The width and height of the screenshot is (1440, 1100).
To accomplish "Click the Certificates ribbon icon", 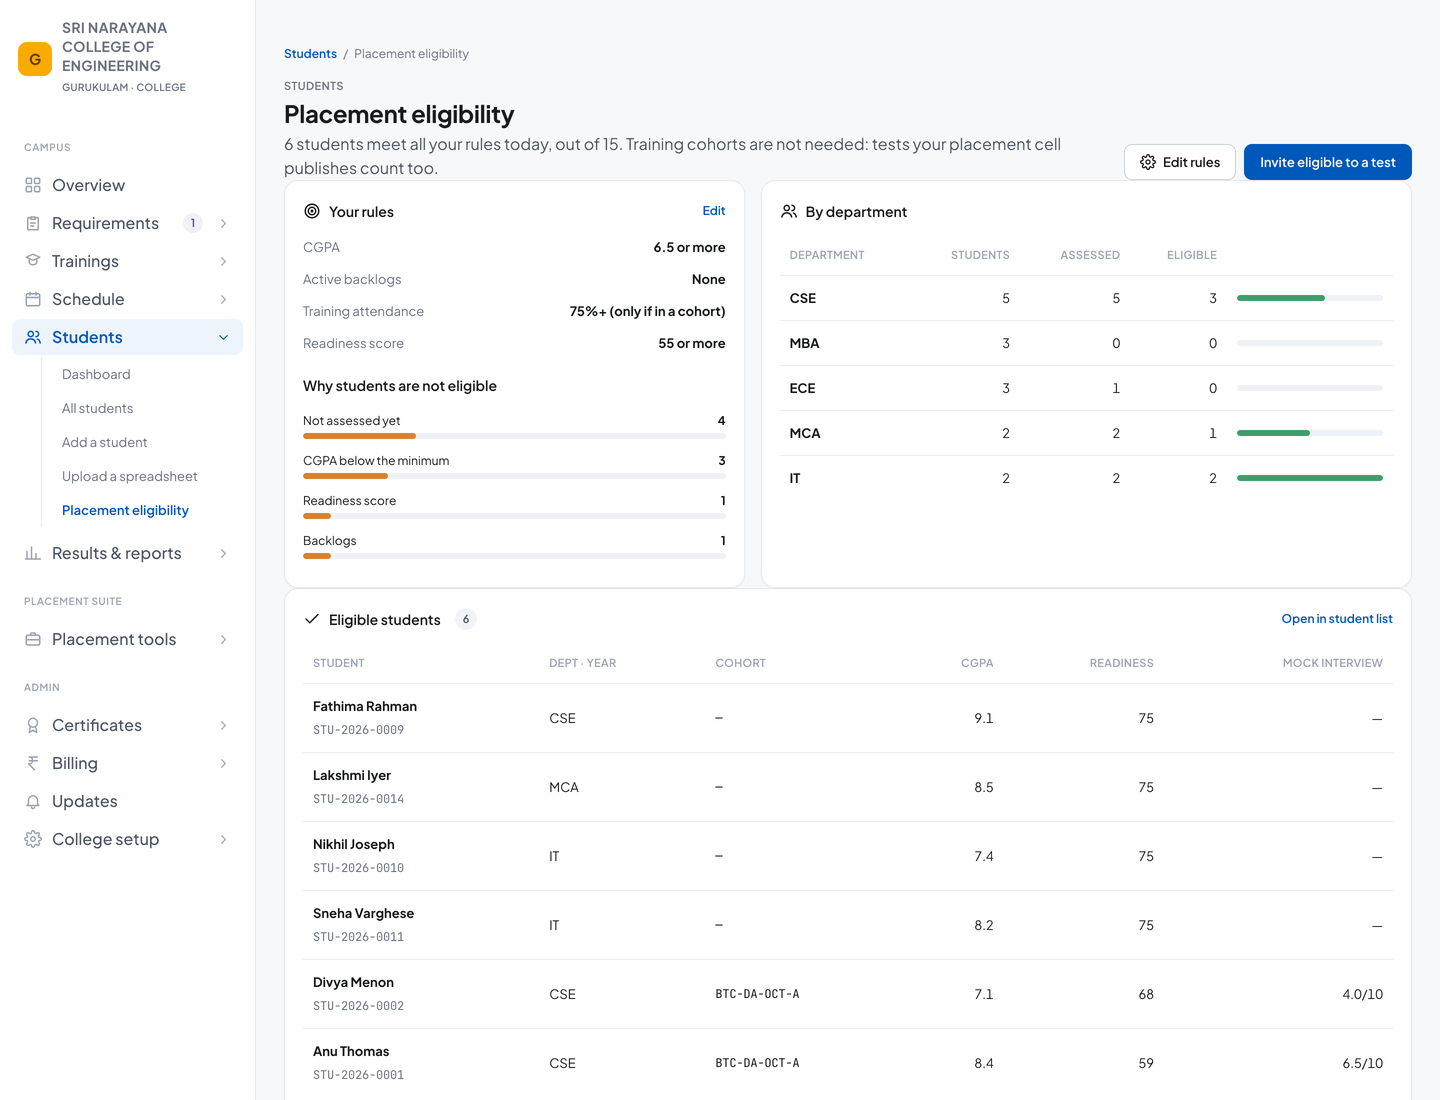I will pos(33,725).
